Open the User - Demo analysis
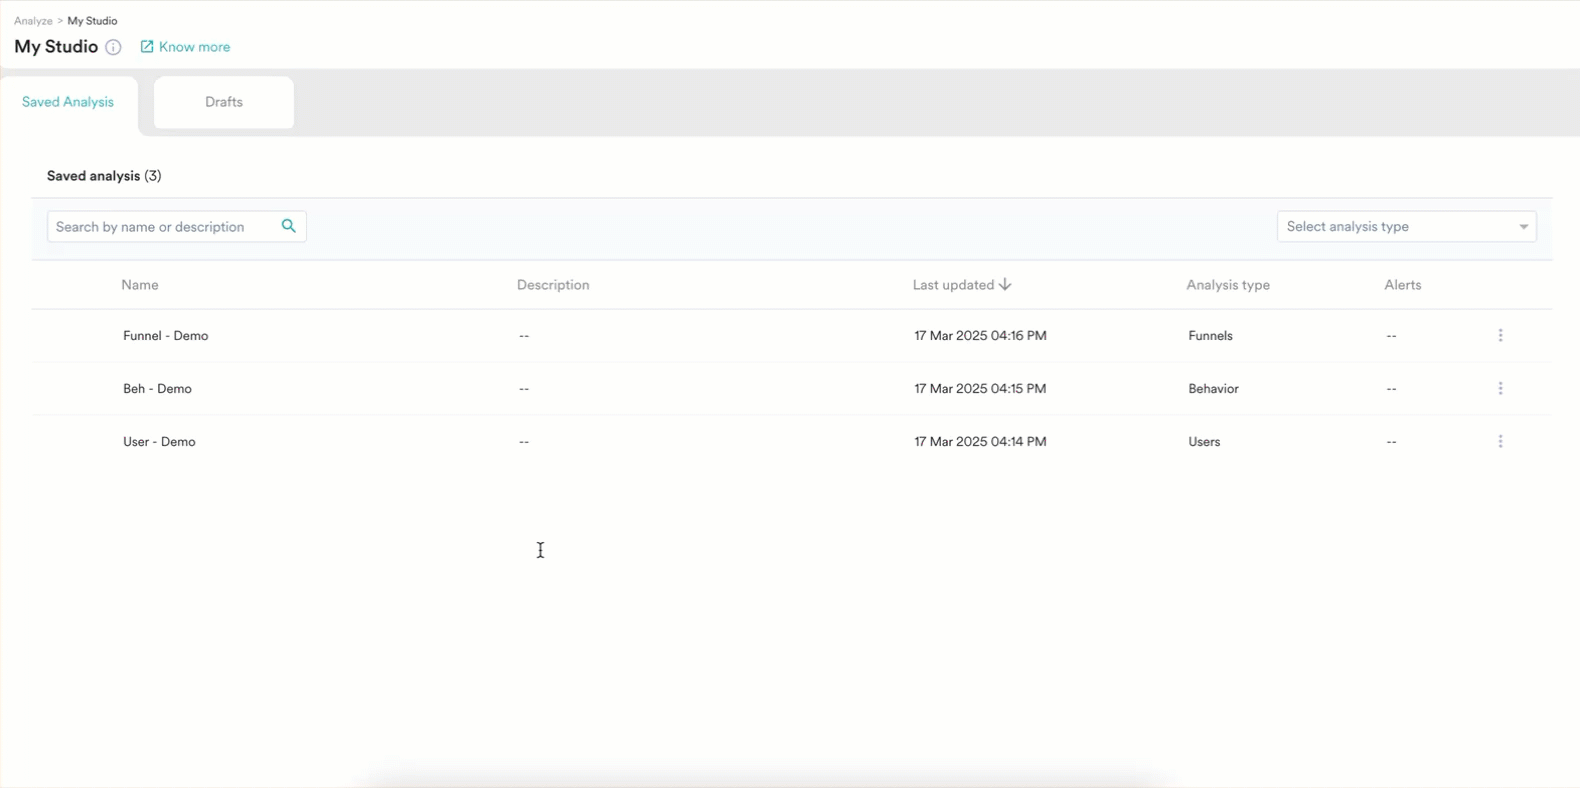1580x788 pixels. coord(159,442)
